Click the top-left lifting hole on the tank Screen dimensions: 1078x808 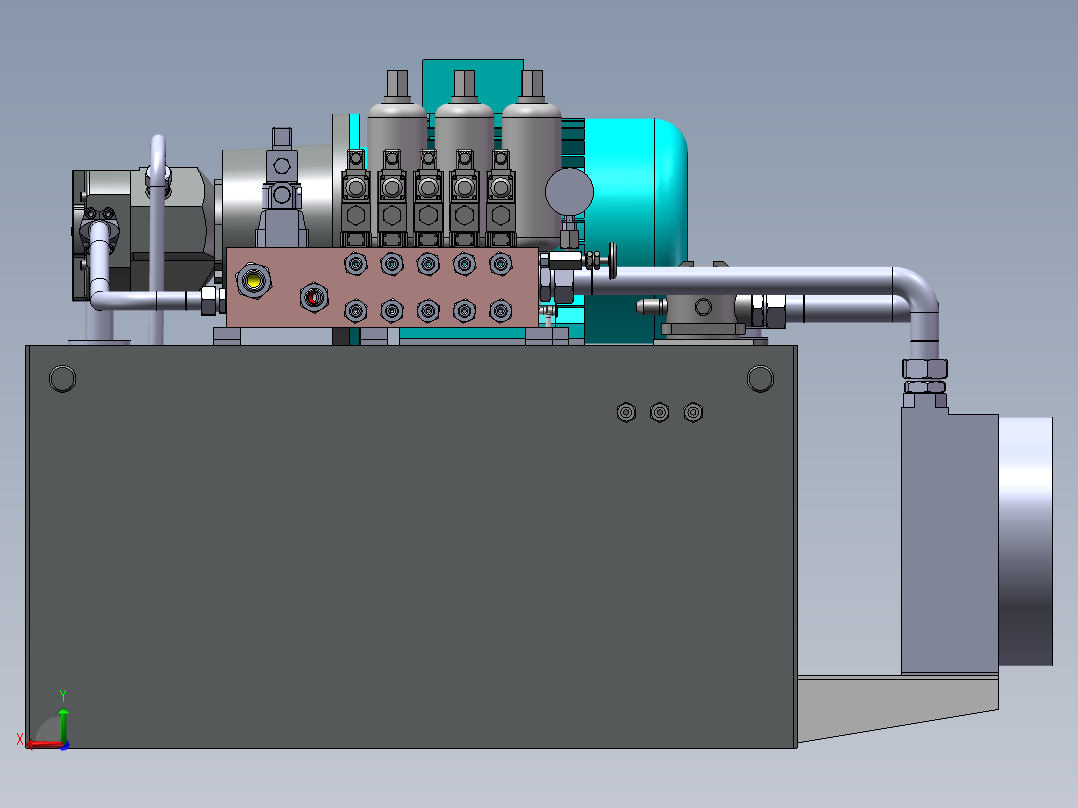click(x=63, y=378)
